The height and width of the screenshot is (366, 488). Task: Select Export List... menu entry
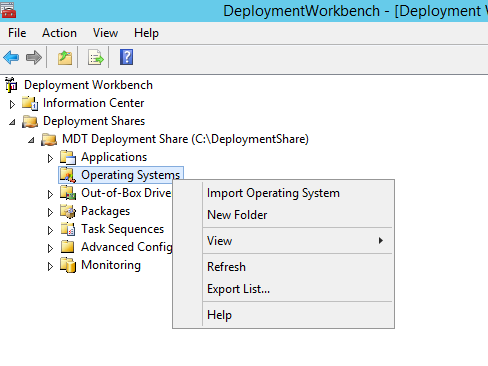pos(238,289)
